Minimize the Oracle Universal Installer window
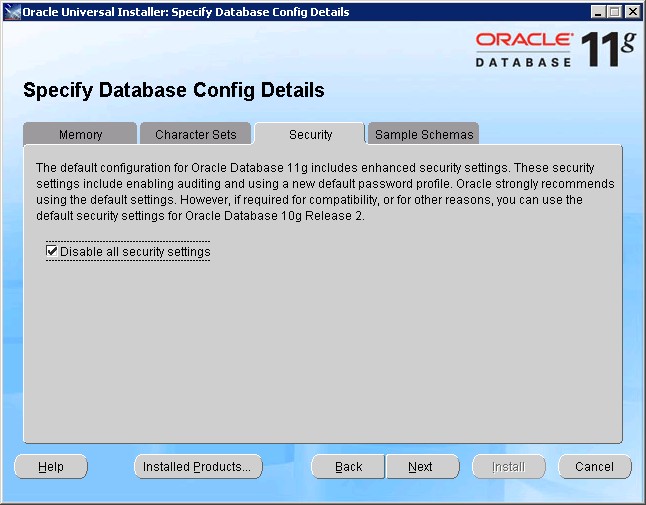This screenshot has width=646, height=505. point(597,12)
